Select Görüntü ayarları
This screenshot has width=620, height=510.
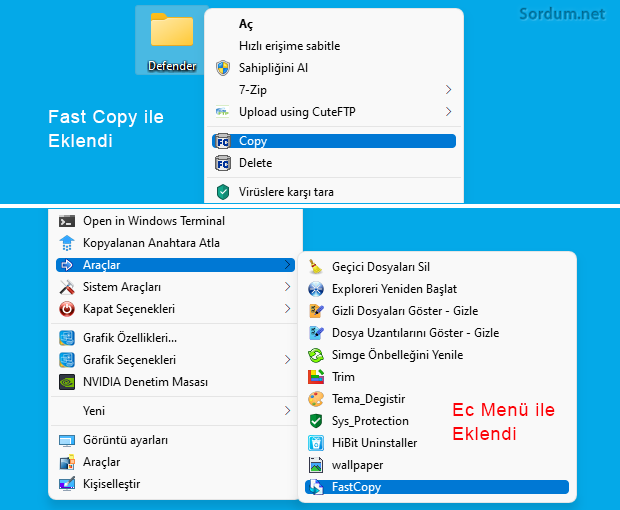175,440
